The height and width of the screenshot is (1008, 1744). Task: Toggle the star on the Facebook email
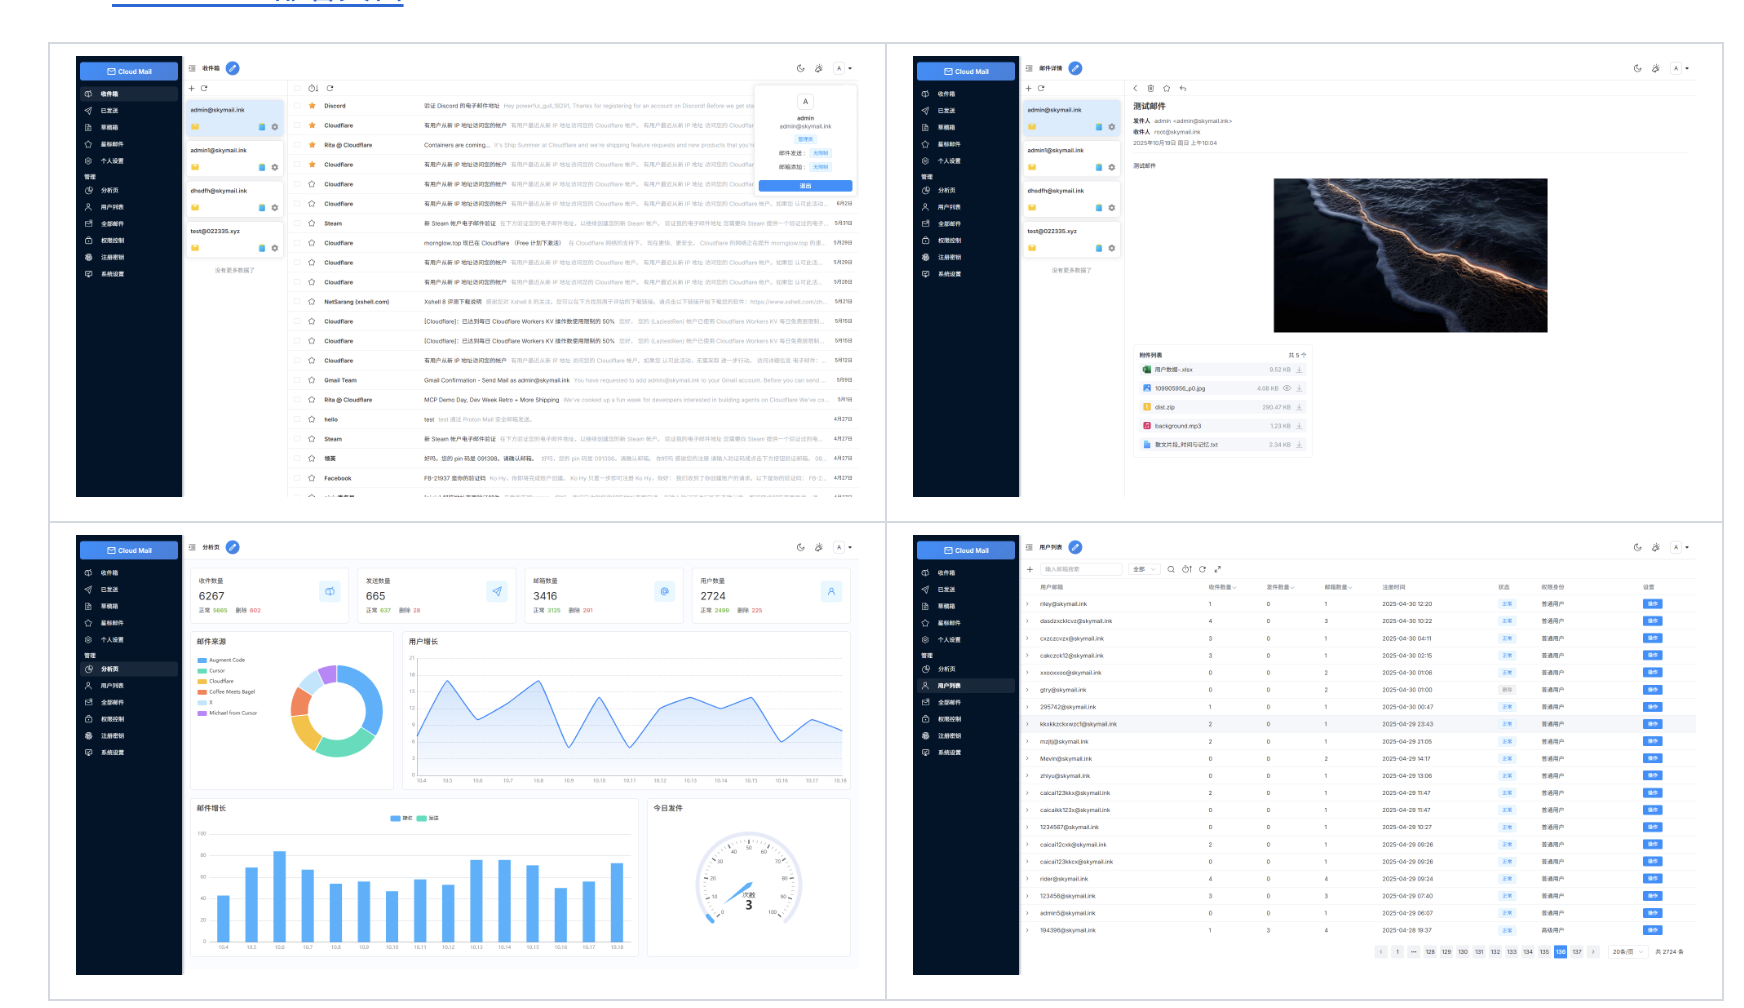312,478
